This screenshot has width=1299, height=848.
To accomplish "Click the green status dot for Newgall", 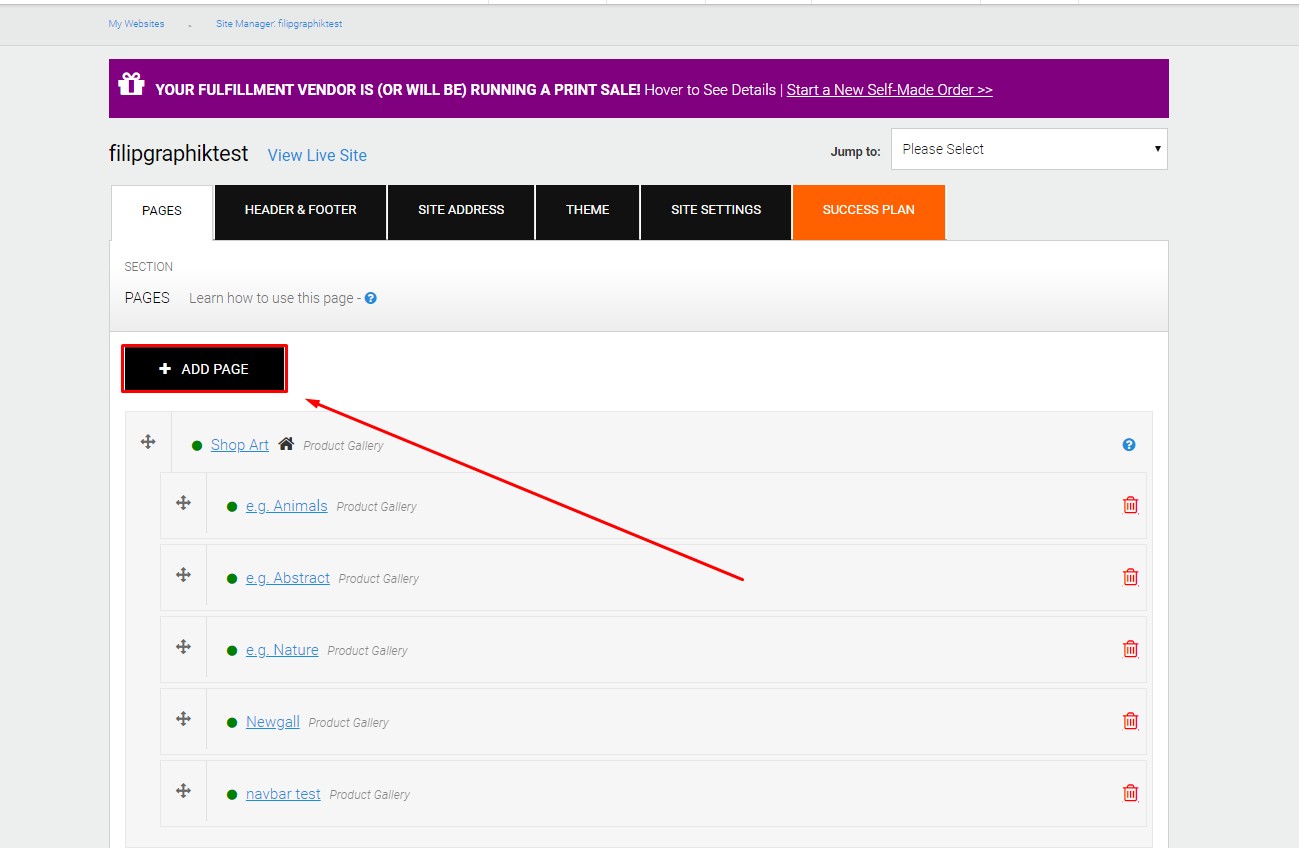I will click(x=232, y=723).
